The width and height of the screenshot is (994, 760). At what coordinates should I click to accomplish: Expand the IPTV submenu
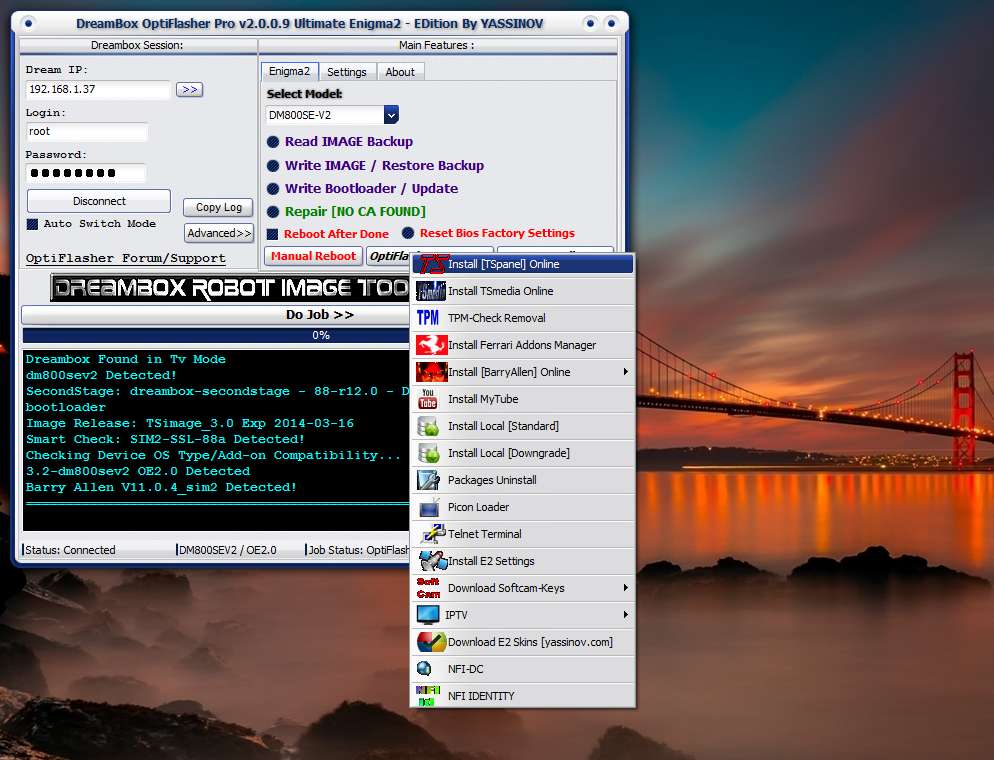click(626, 615)
